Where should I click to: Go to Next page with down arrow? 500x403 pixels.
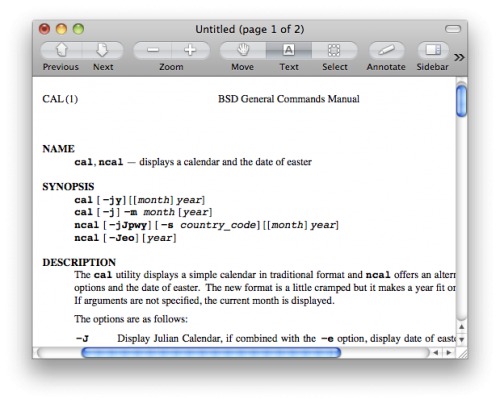coord(103,50)
